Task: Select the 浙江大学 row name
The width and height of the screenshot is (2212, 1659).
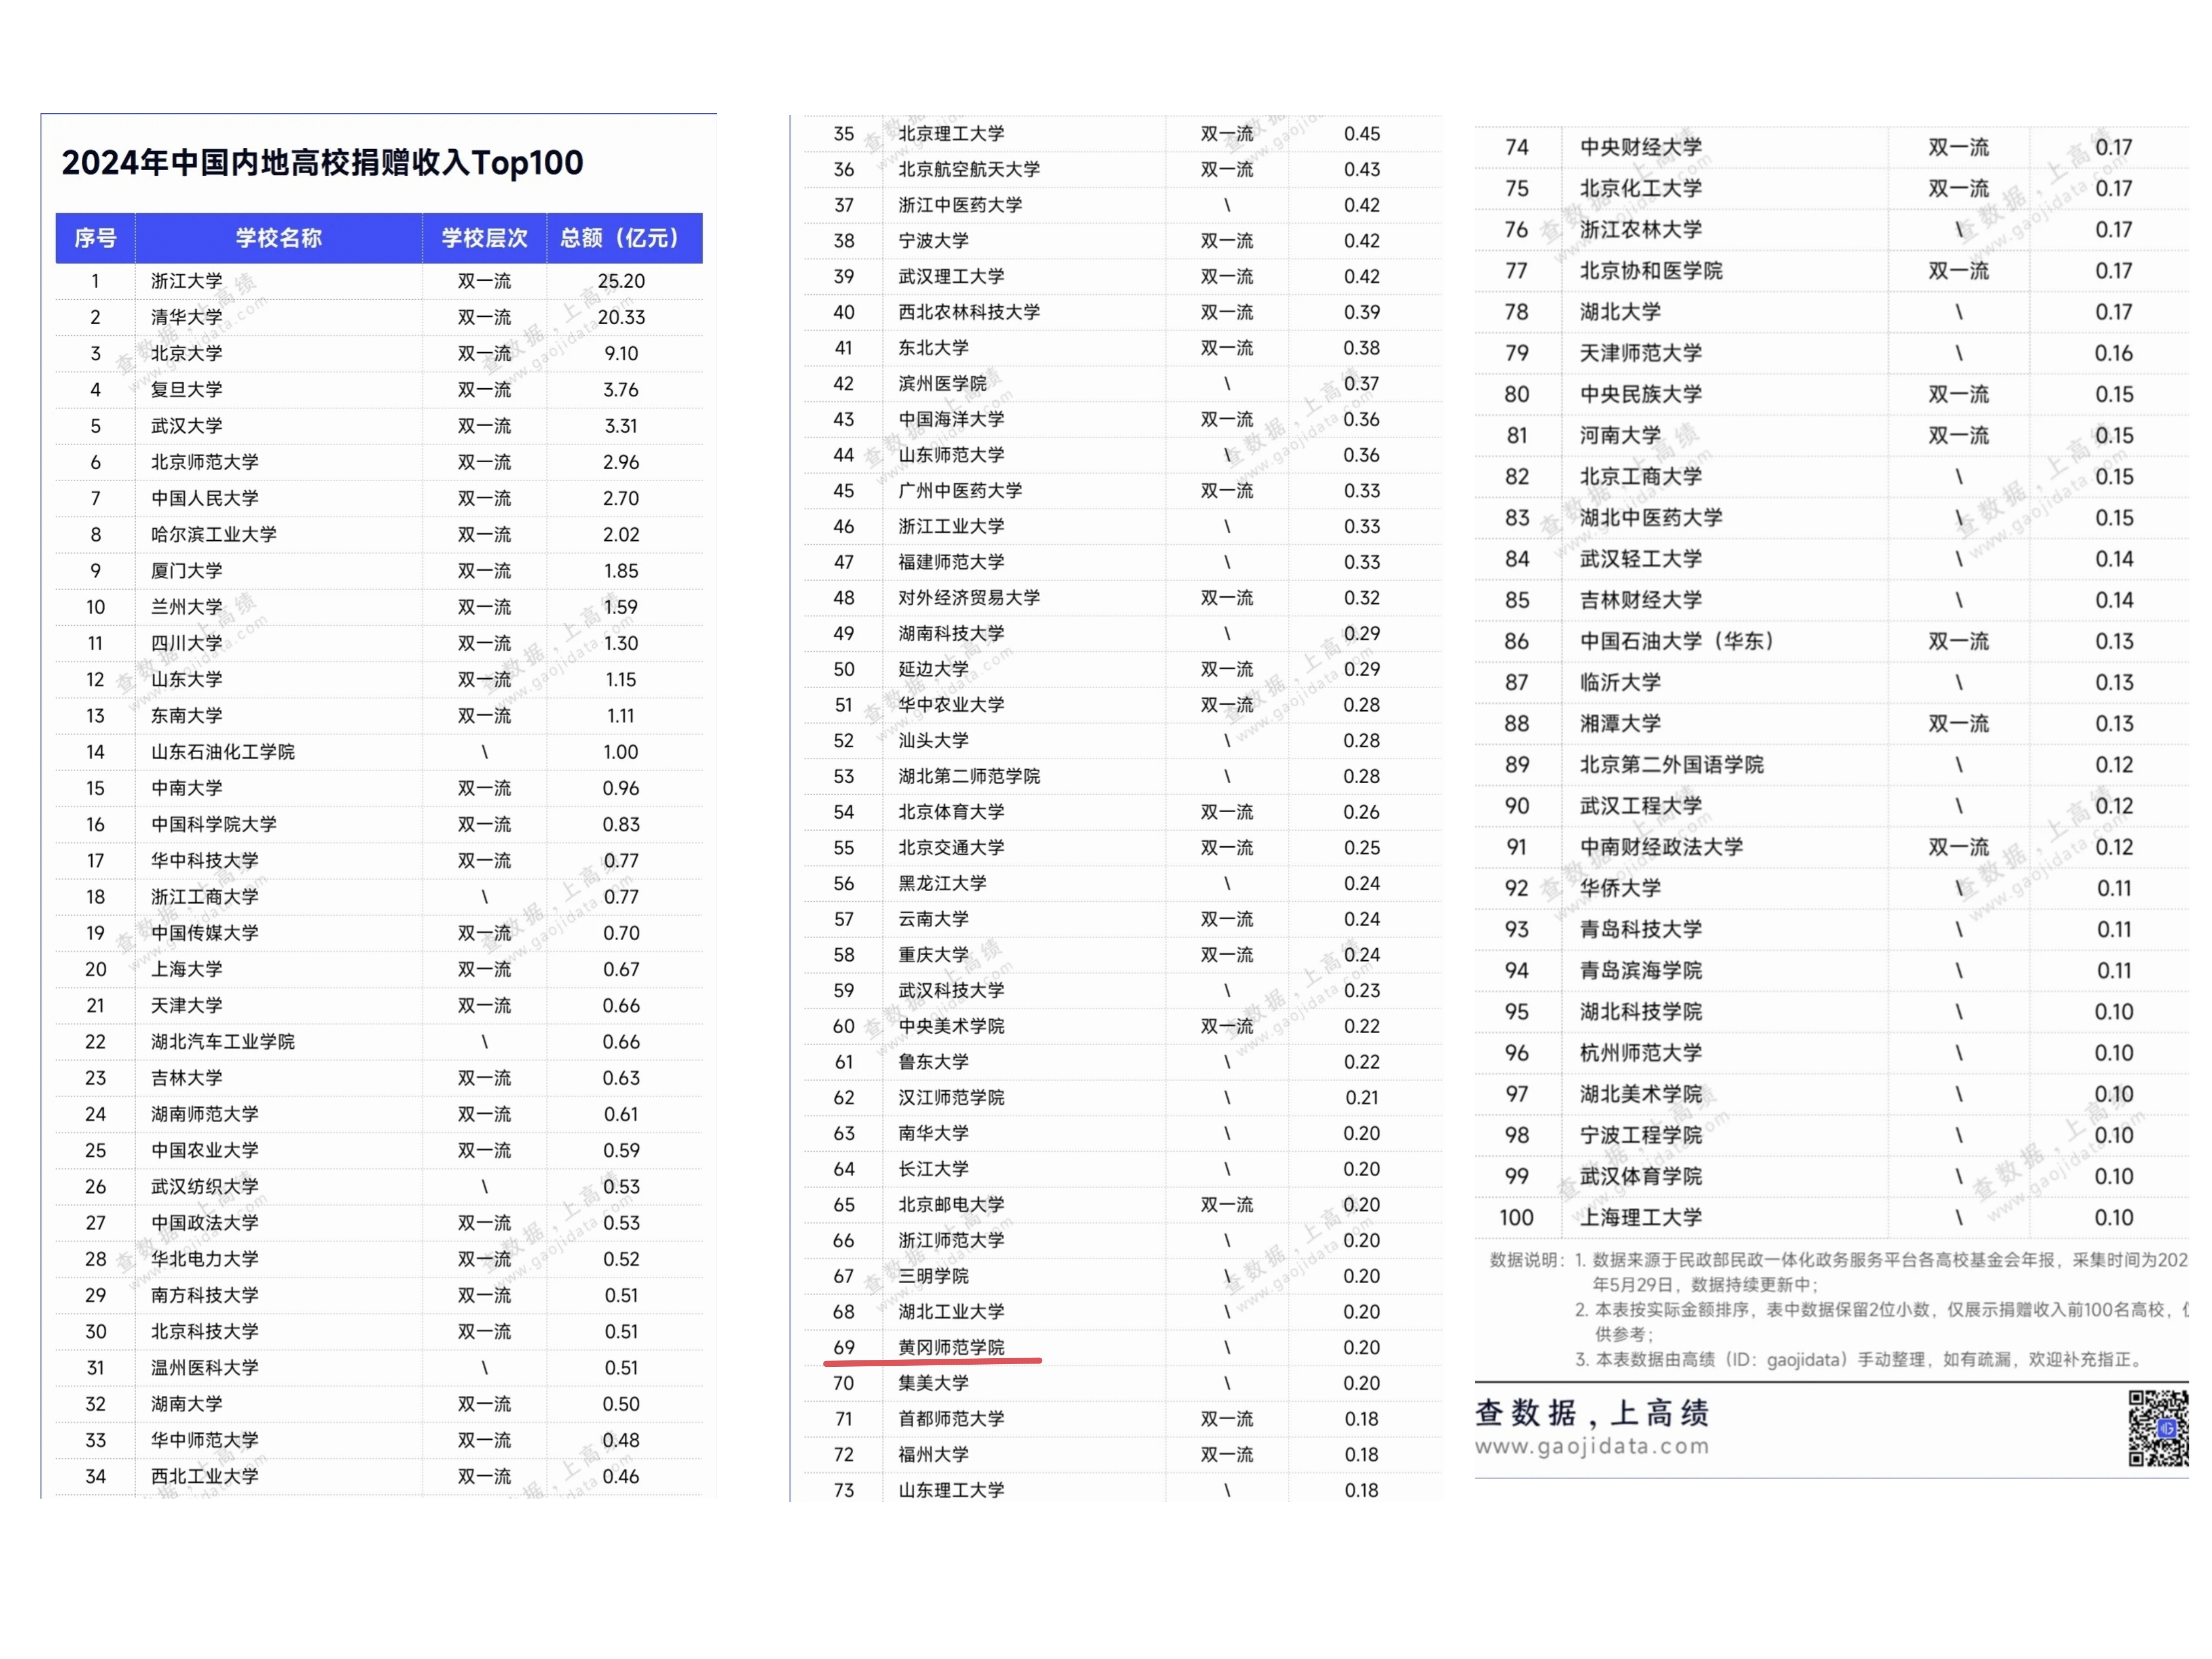Action: point(187,281)
